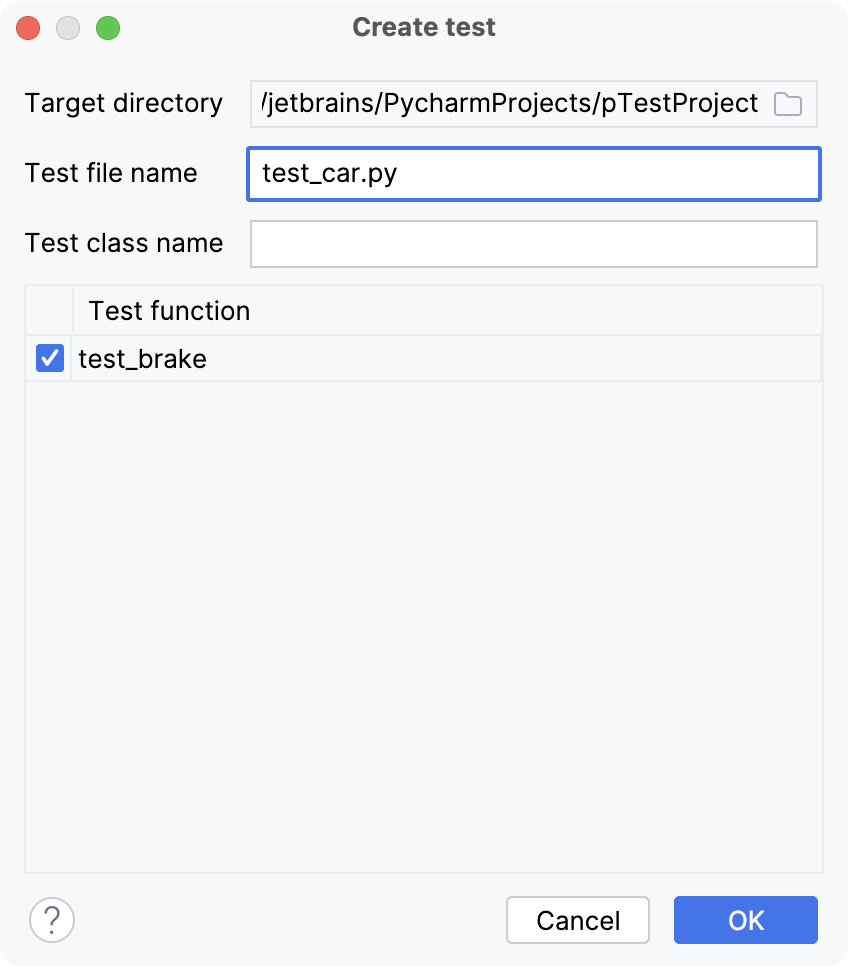This screenshot has width=848, height=966.
Task: Select the test_brake row
Action: pyautogui.click(x=140, y=358)
